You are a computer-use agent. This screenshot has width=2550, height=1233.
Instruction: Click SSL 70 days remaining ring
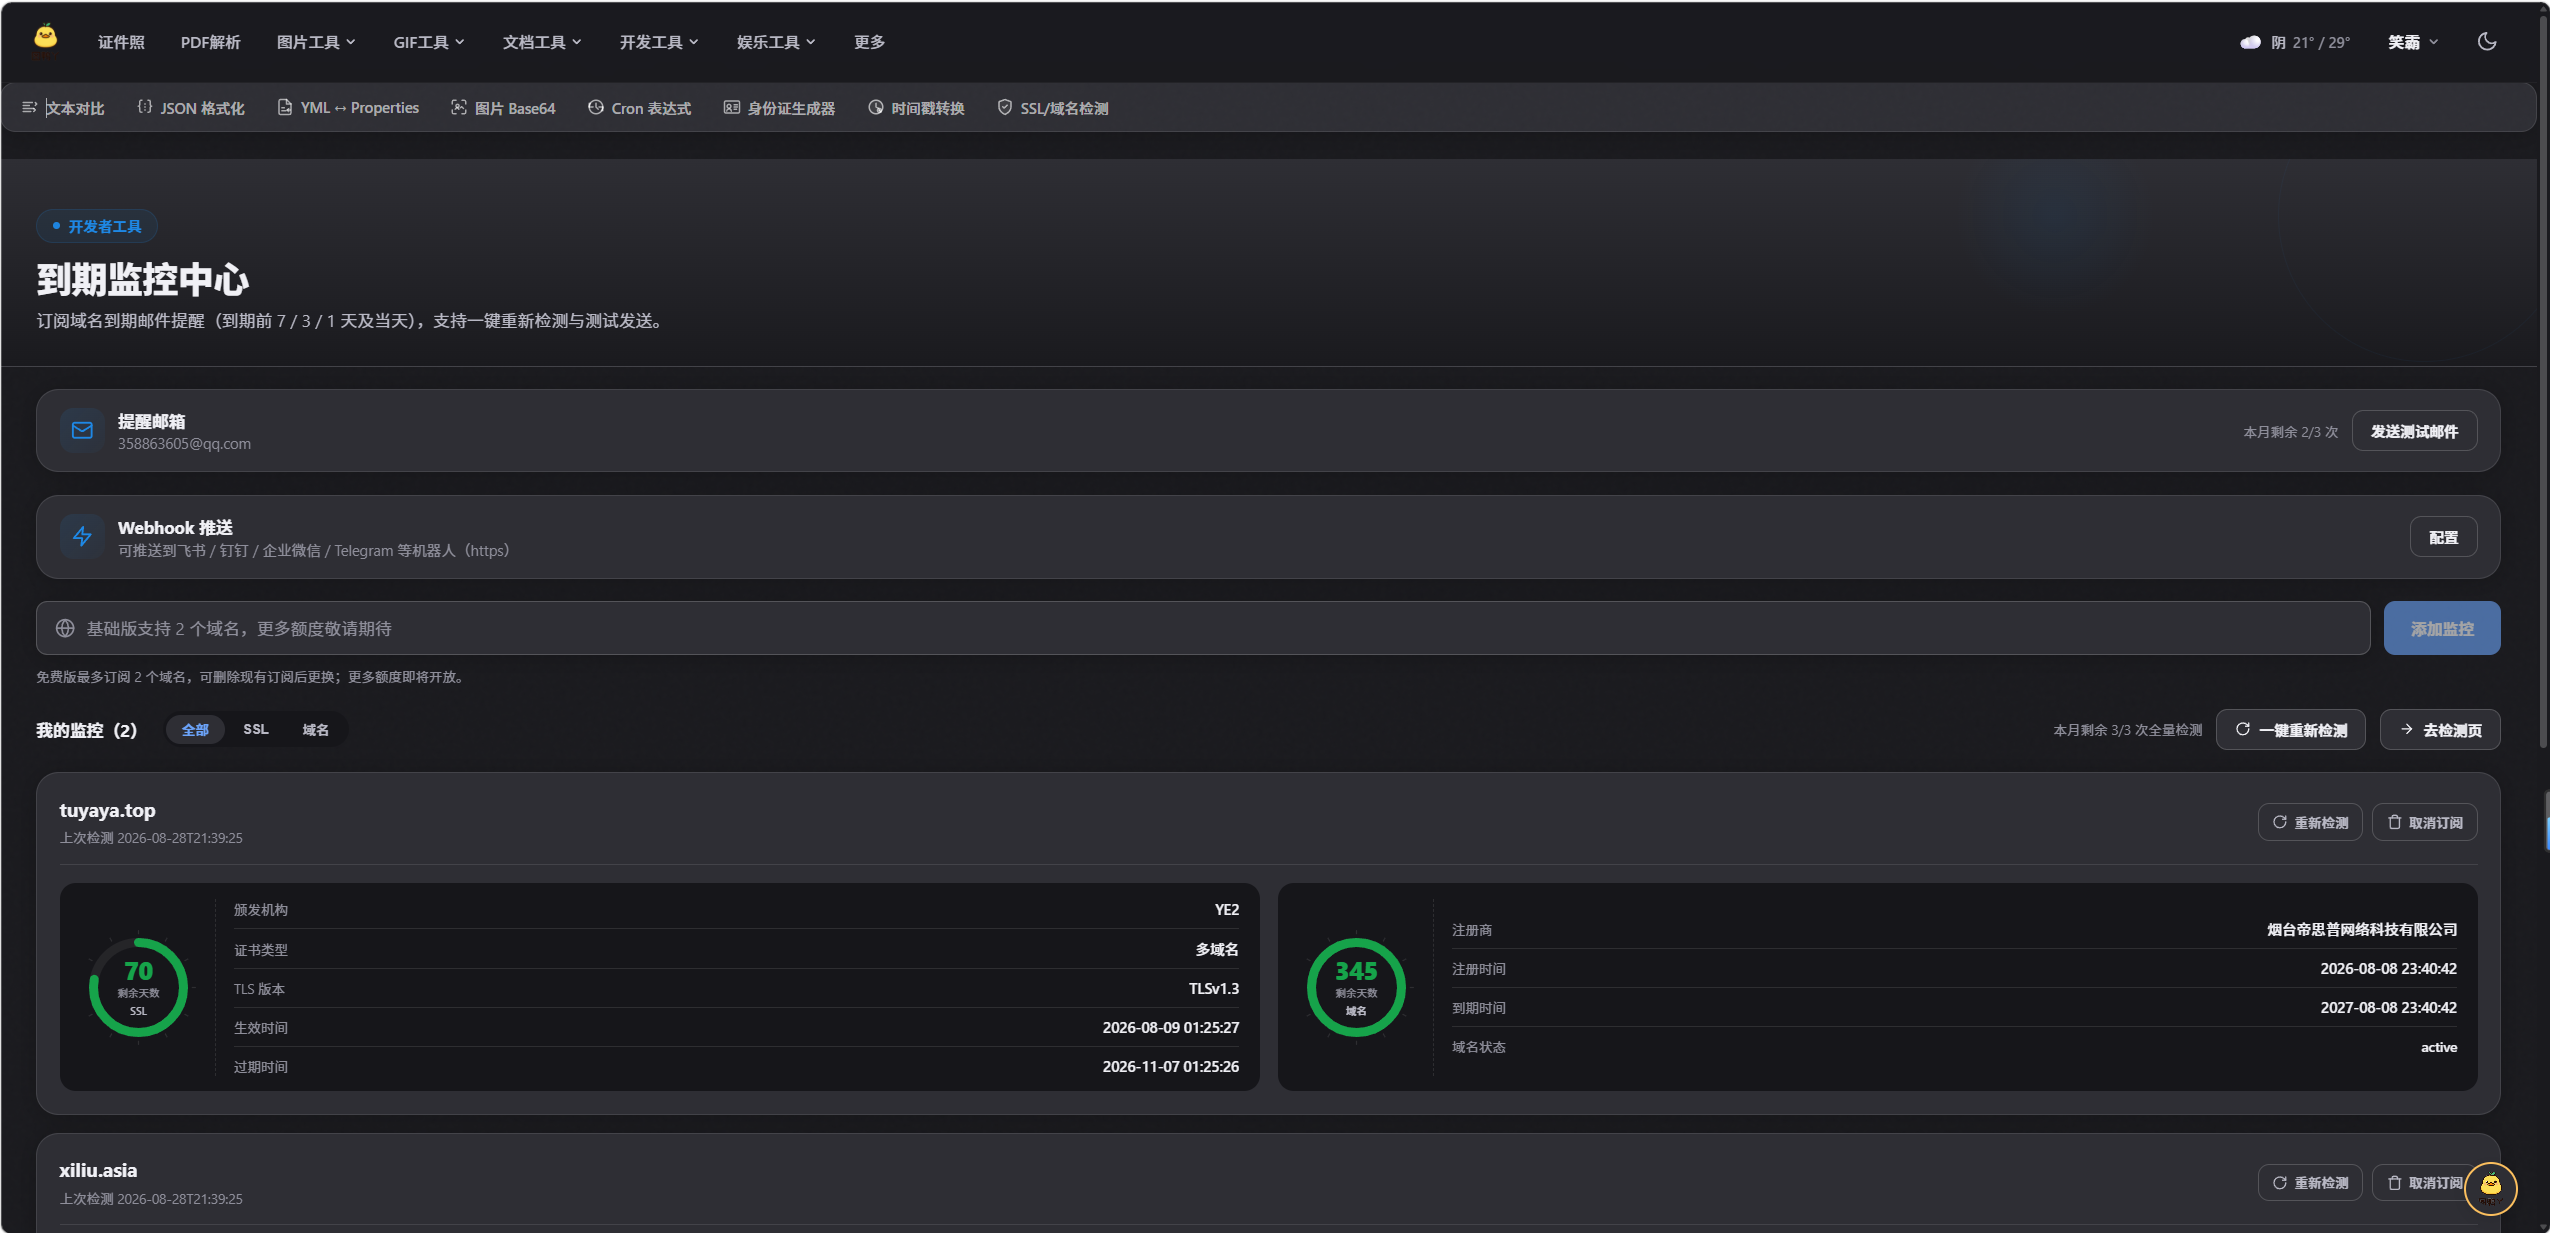(138, 987)
